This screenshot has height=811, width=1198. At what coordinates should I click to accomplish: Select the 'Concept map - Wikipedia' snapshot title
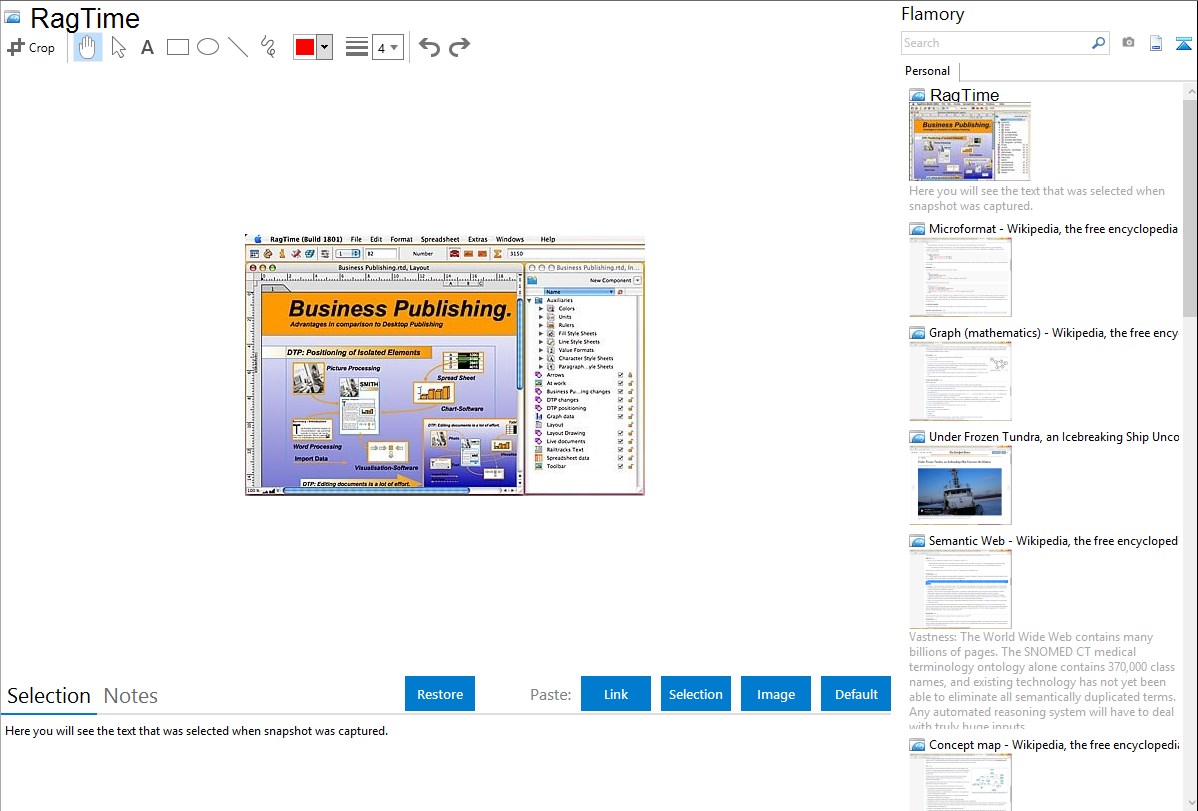(1053, 744)
